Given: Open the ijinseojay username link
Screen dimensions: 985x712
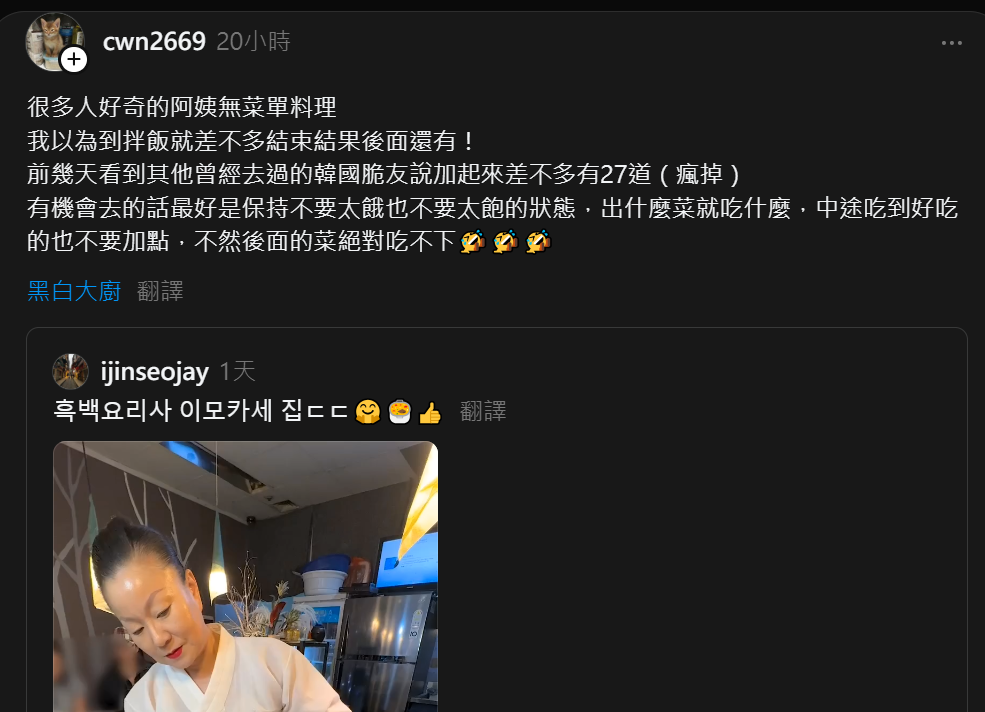Looking at the screenshot, I should (155, 372).
